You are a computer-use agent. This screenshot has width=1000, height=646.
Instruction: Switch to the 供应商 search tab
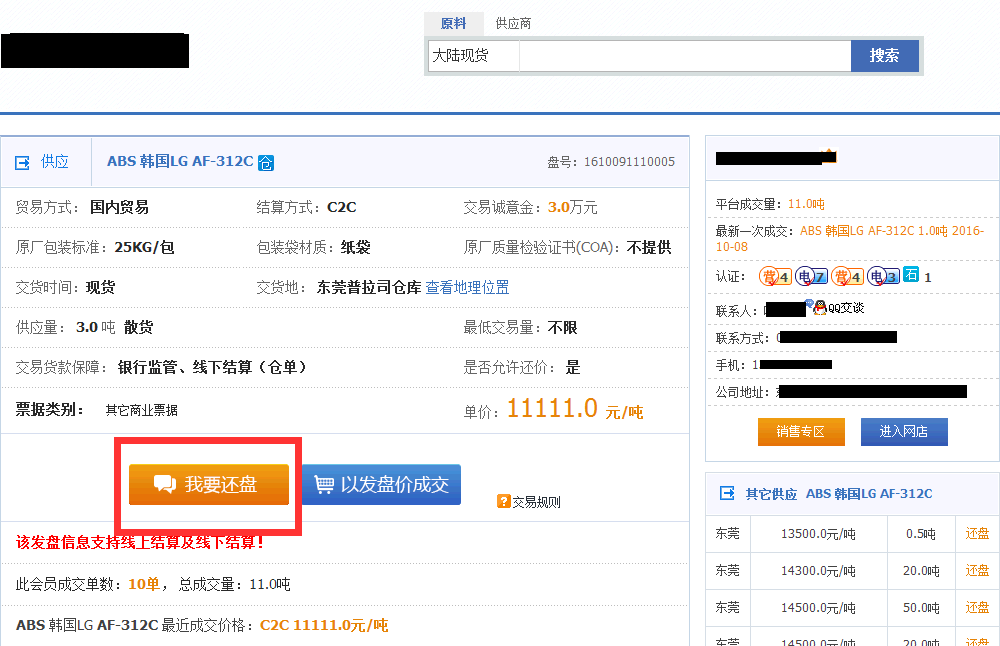tap(513, 24)
